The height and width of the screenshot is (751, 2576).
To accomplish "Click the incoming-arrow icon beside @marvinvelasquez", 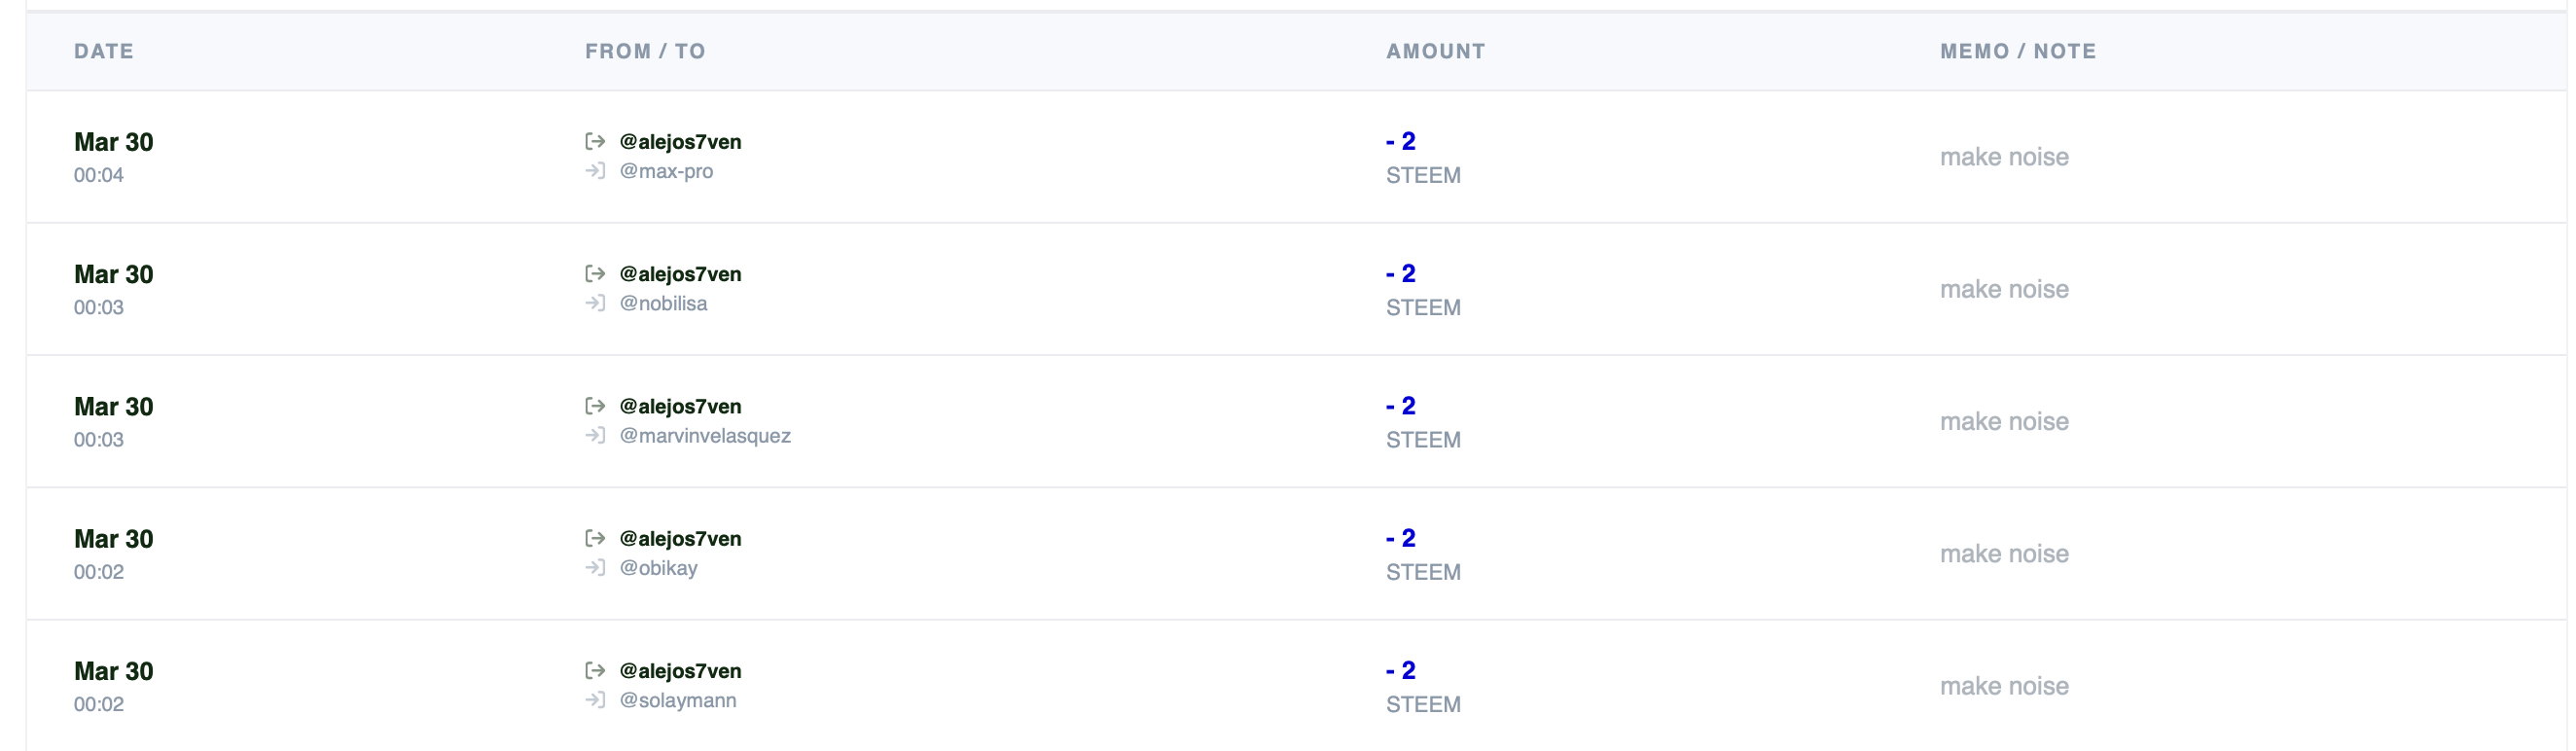I will point(595,435).
